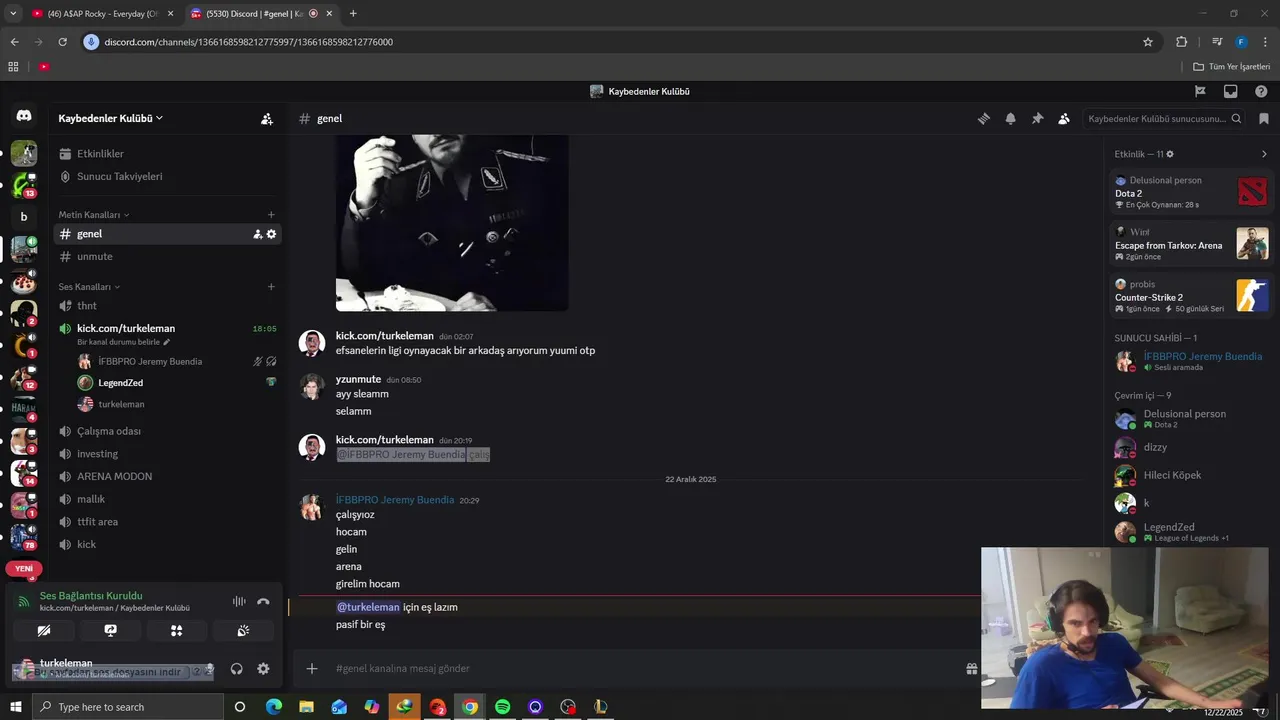Switch to the A$AP Rocky YouTube tab

coord(103,13)
